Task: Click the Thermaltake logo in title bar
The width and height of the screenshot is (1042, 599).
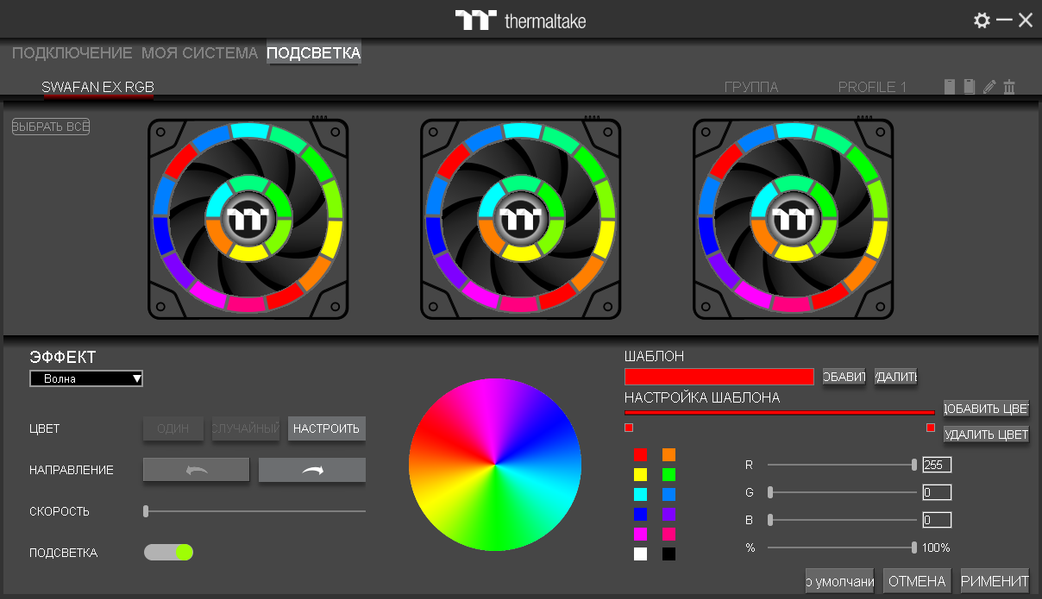Action: pyautogui.click(x=520, y=21)
